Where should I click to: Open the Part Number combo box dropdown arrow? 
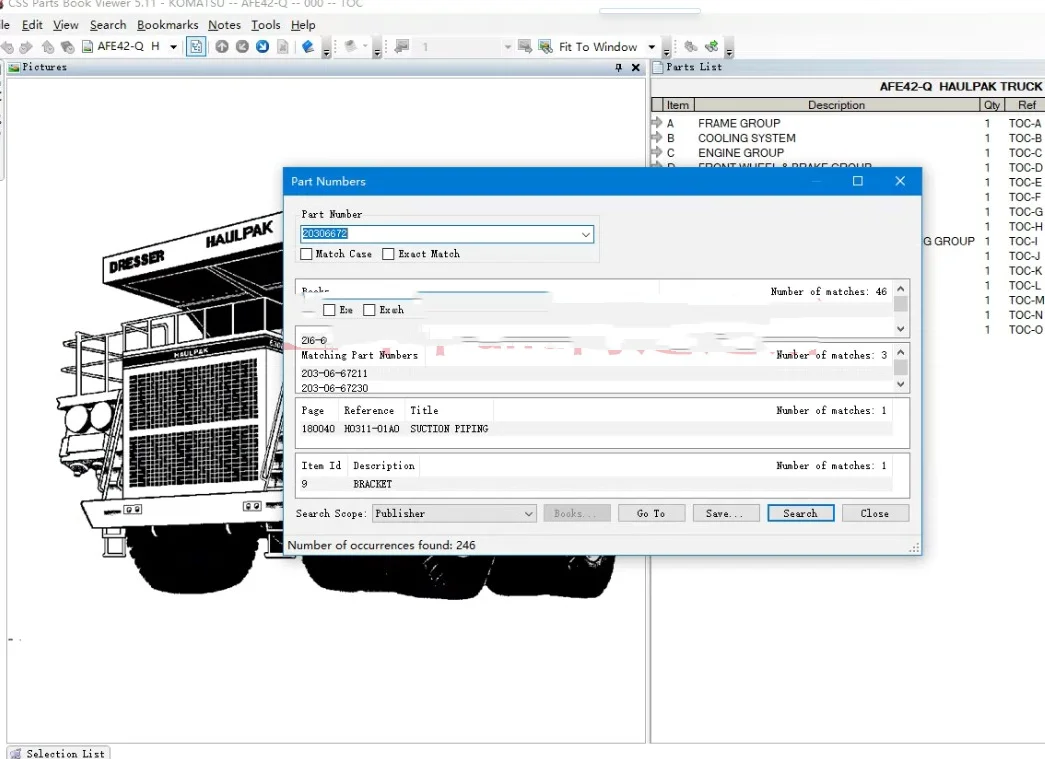[585, 234]
